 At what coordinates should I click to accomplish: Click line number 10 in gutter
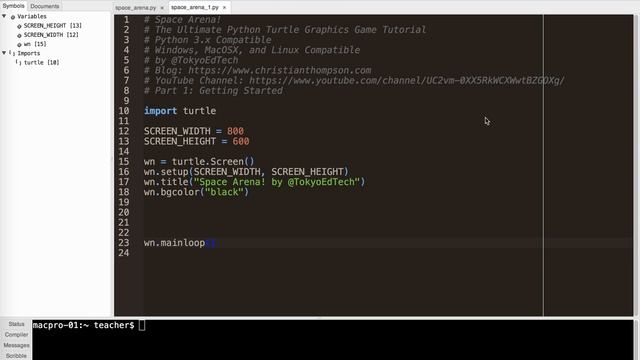(x=124, y=111)
